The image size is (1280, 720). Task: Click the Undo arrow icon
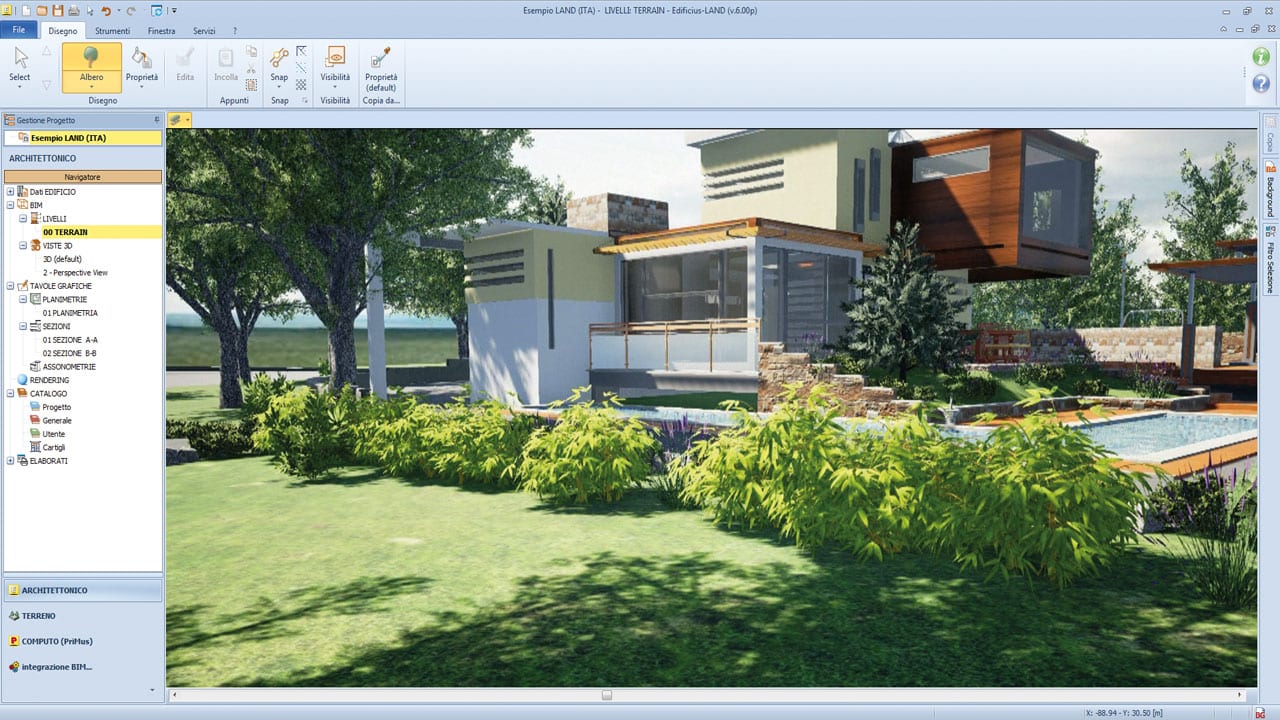coord(107,10)
